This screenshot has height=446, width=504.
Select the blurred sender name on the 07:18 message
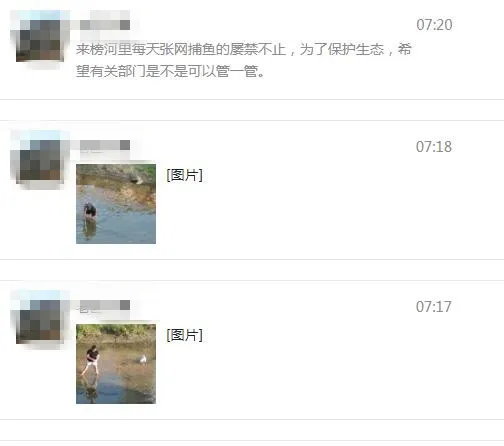coord(105,145)
